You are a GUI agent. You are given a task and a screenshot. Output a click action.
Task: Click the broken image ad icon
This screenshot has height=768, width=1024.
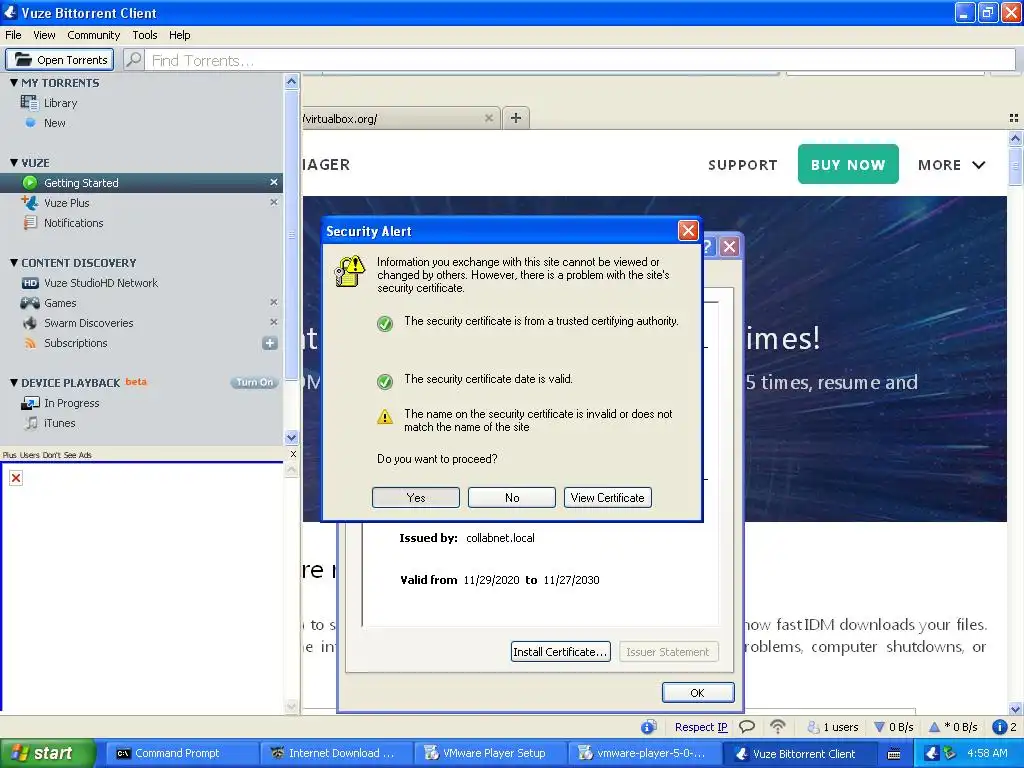pos(16,478)
